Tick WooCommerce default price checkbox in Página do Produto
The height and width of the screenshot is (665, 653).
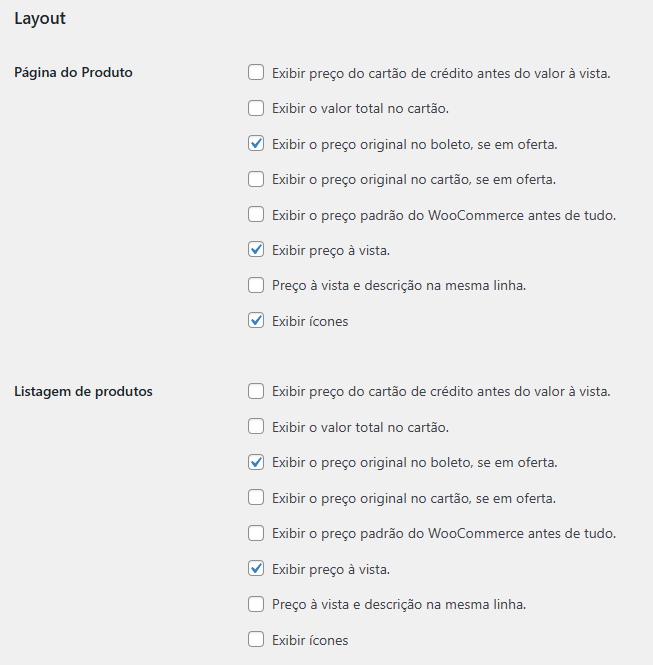[x=256, y=215]
